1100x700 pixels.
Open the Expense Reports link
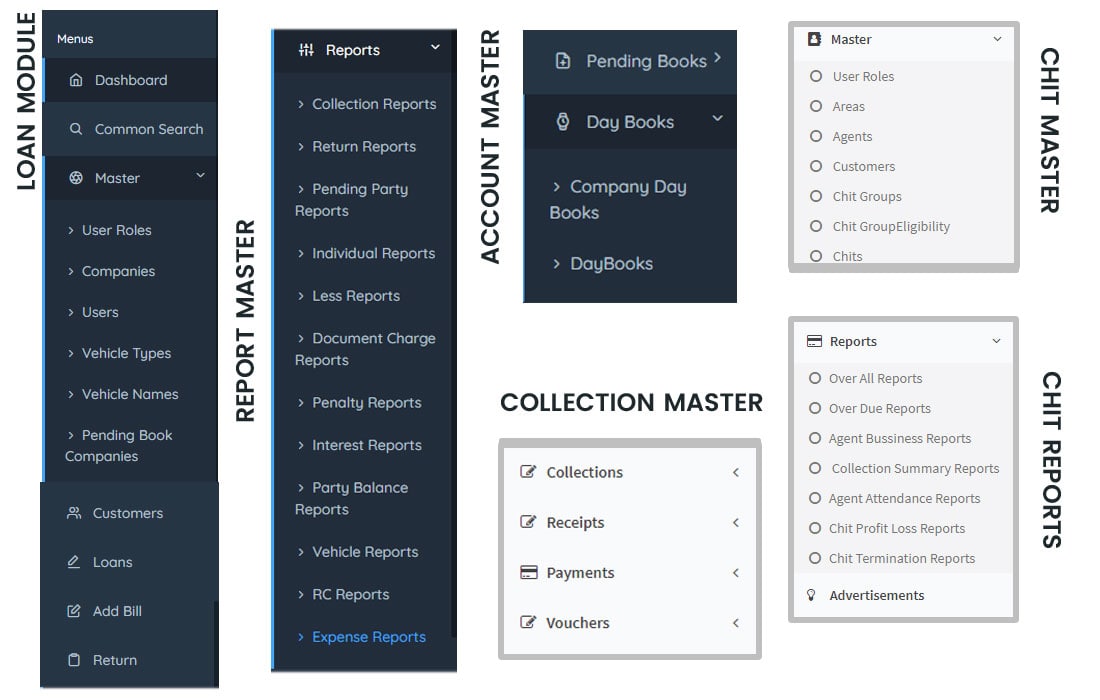coord(369,637)
